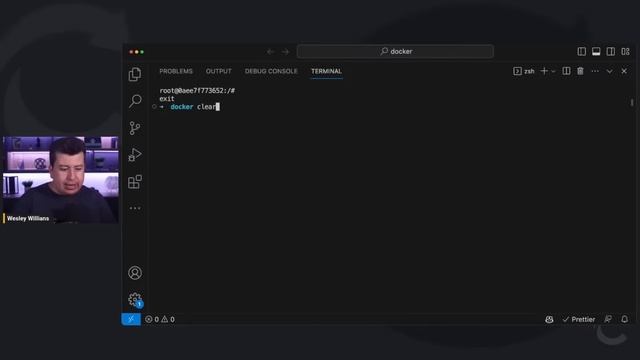This screenshot has height=360, width=640.
Task: Open the Explorer view in activity bar
Action: (135, 74)
